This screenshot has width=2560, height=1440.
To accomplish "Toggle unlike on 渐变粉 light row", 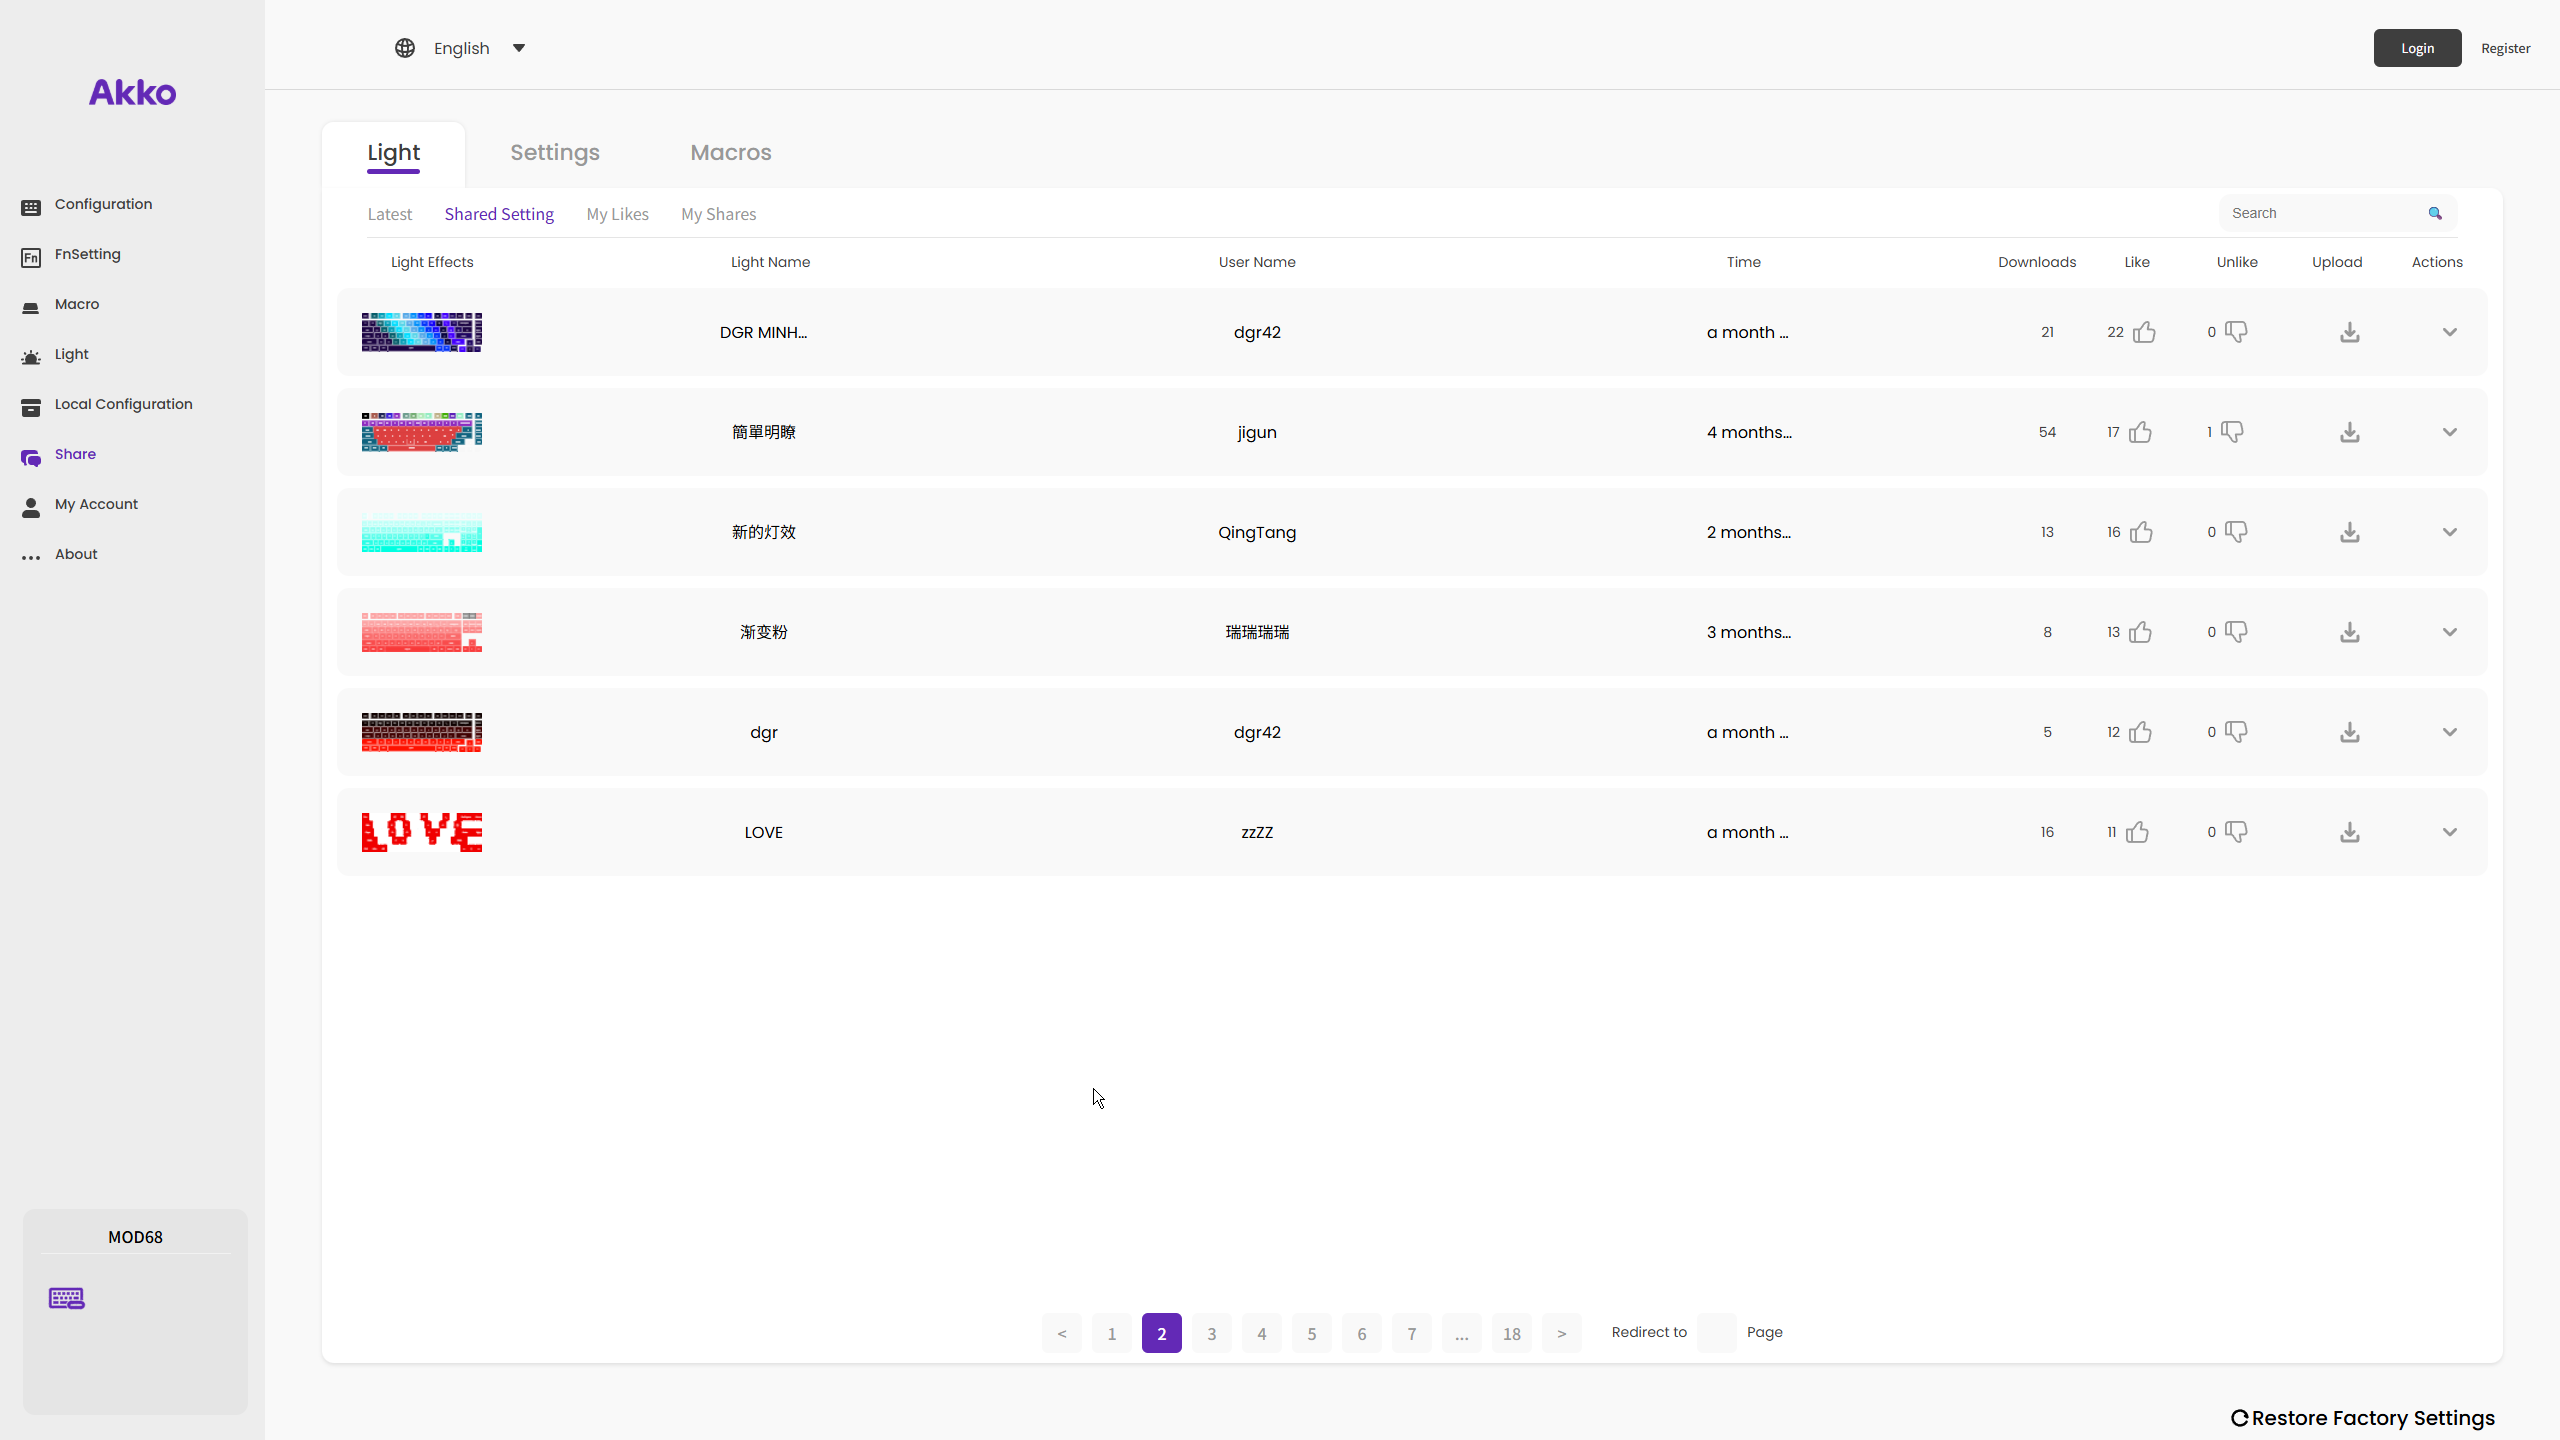I will pyautogui.click(x=2236, y=632).
